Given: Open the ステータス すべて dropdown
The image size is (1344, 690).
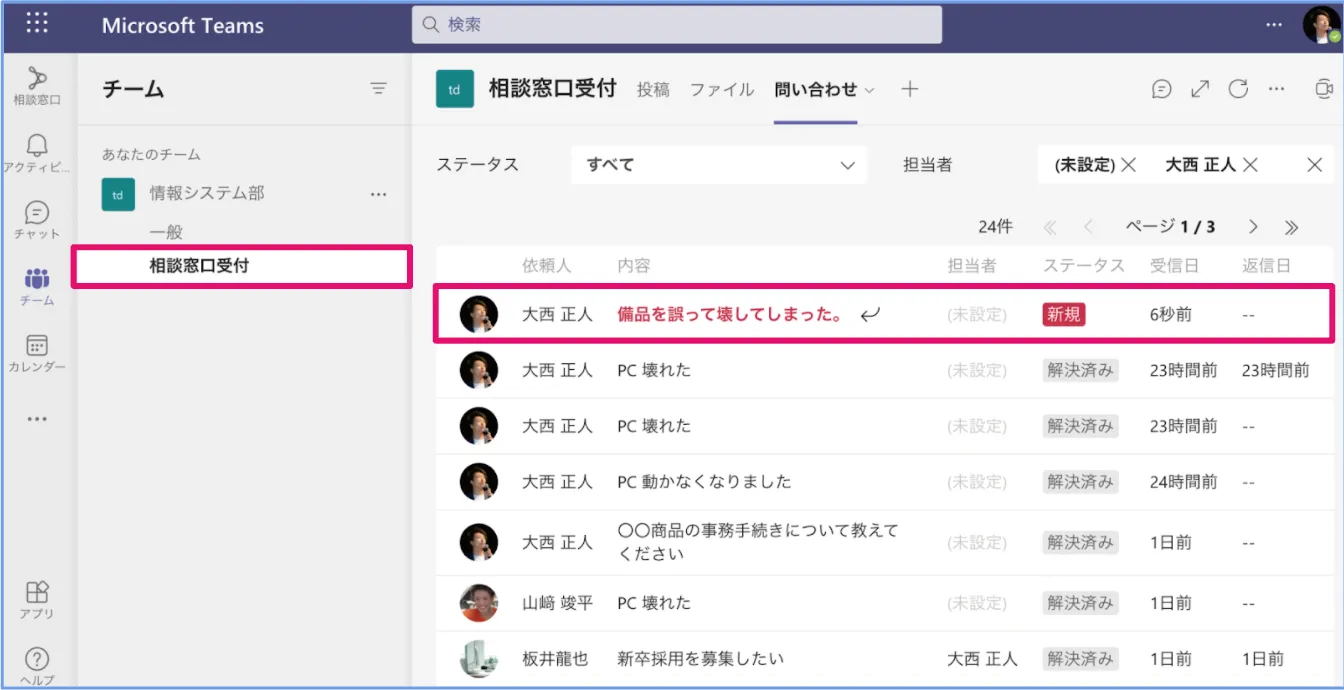Looking at the screenshot, I should [719, 165].
